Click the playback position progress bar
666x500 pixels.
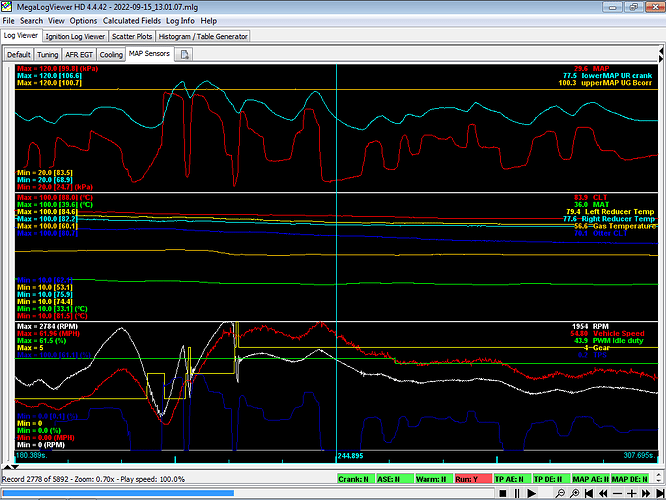point(248,493)
